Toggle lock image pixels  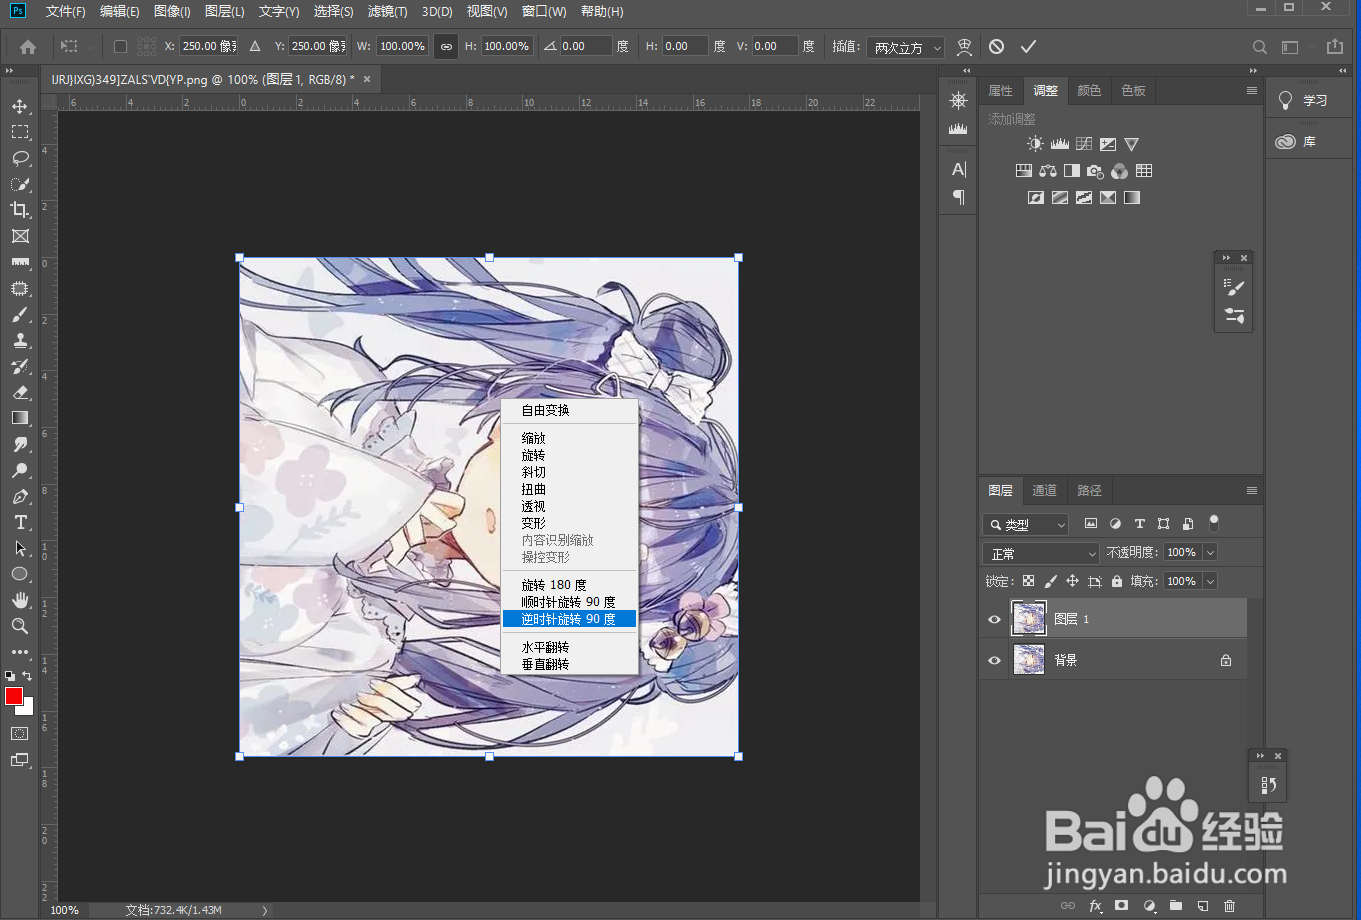(1050, 581)
